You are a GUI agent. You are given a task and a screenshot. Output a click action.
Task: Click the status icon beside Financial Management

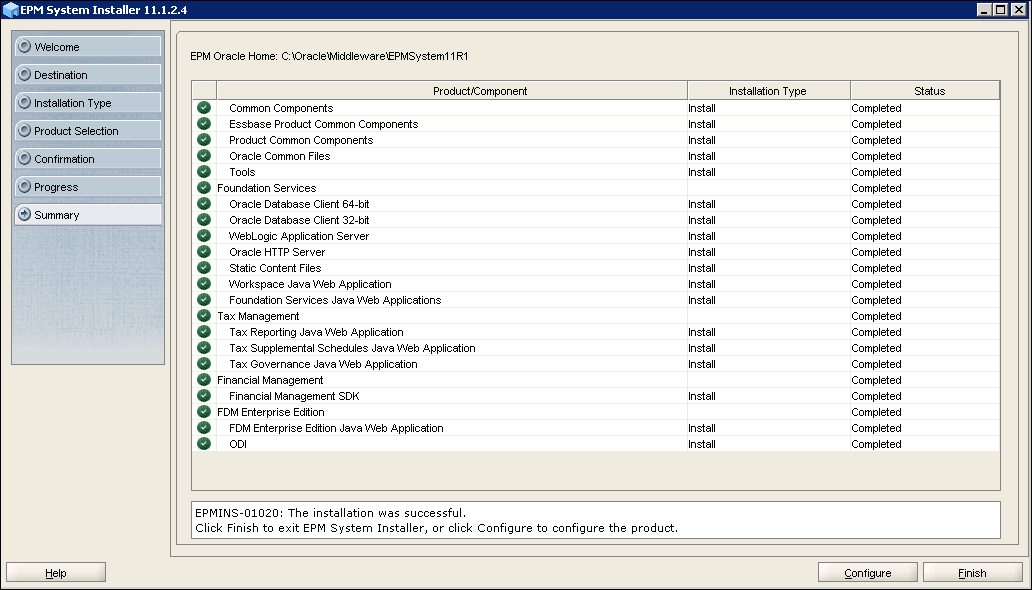tap(204, 380)
